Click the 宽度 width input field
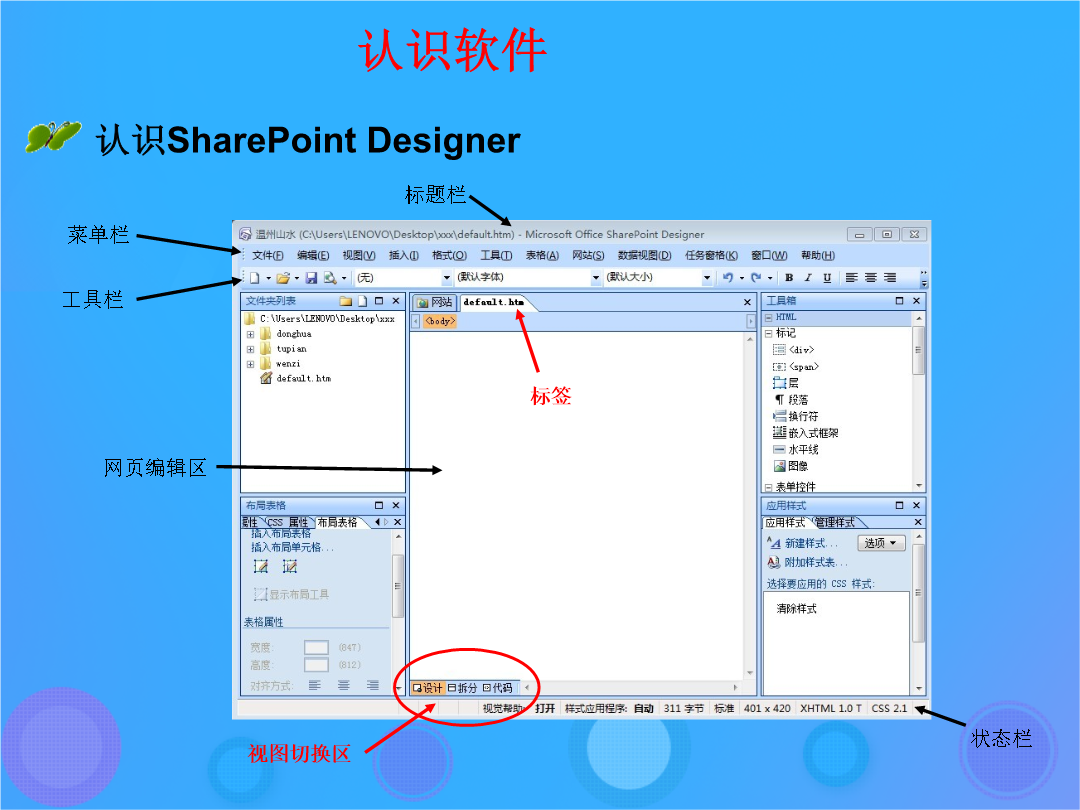Screen dimensions: 1080x810 tap(316, 647)
